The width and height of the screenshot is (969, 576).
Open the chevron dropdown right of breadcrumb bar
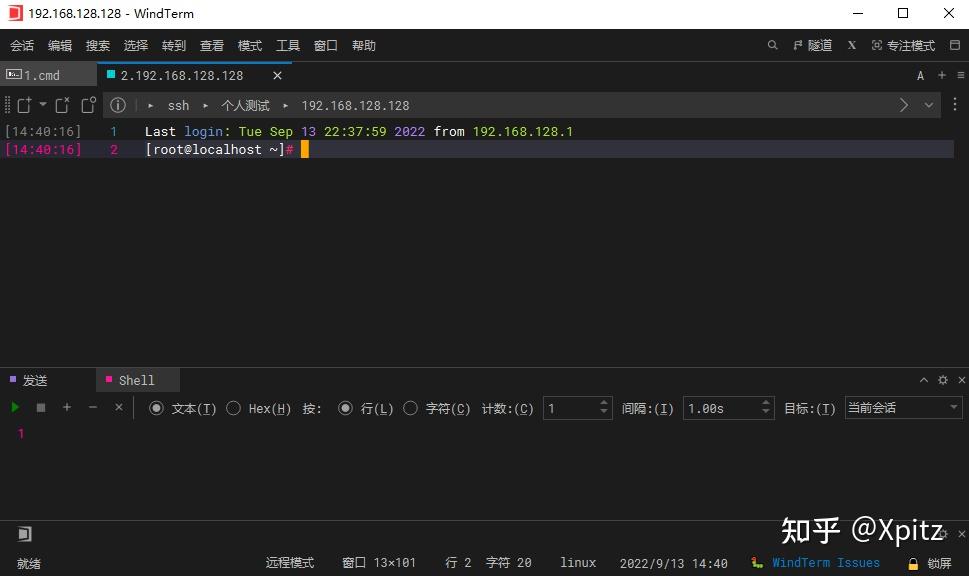(x=929, y=105)
